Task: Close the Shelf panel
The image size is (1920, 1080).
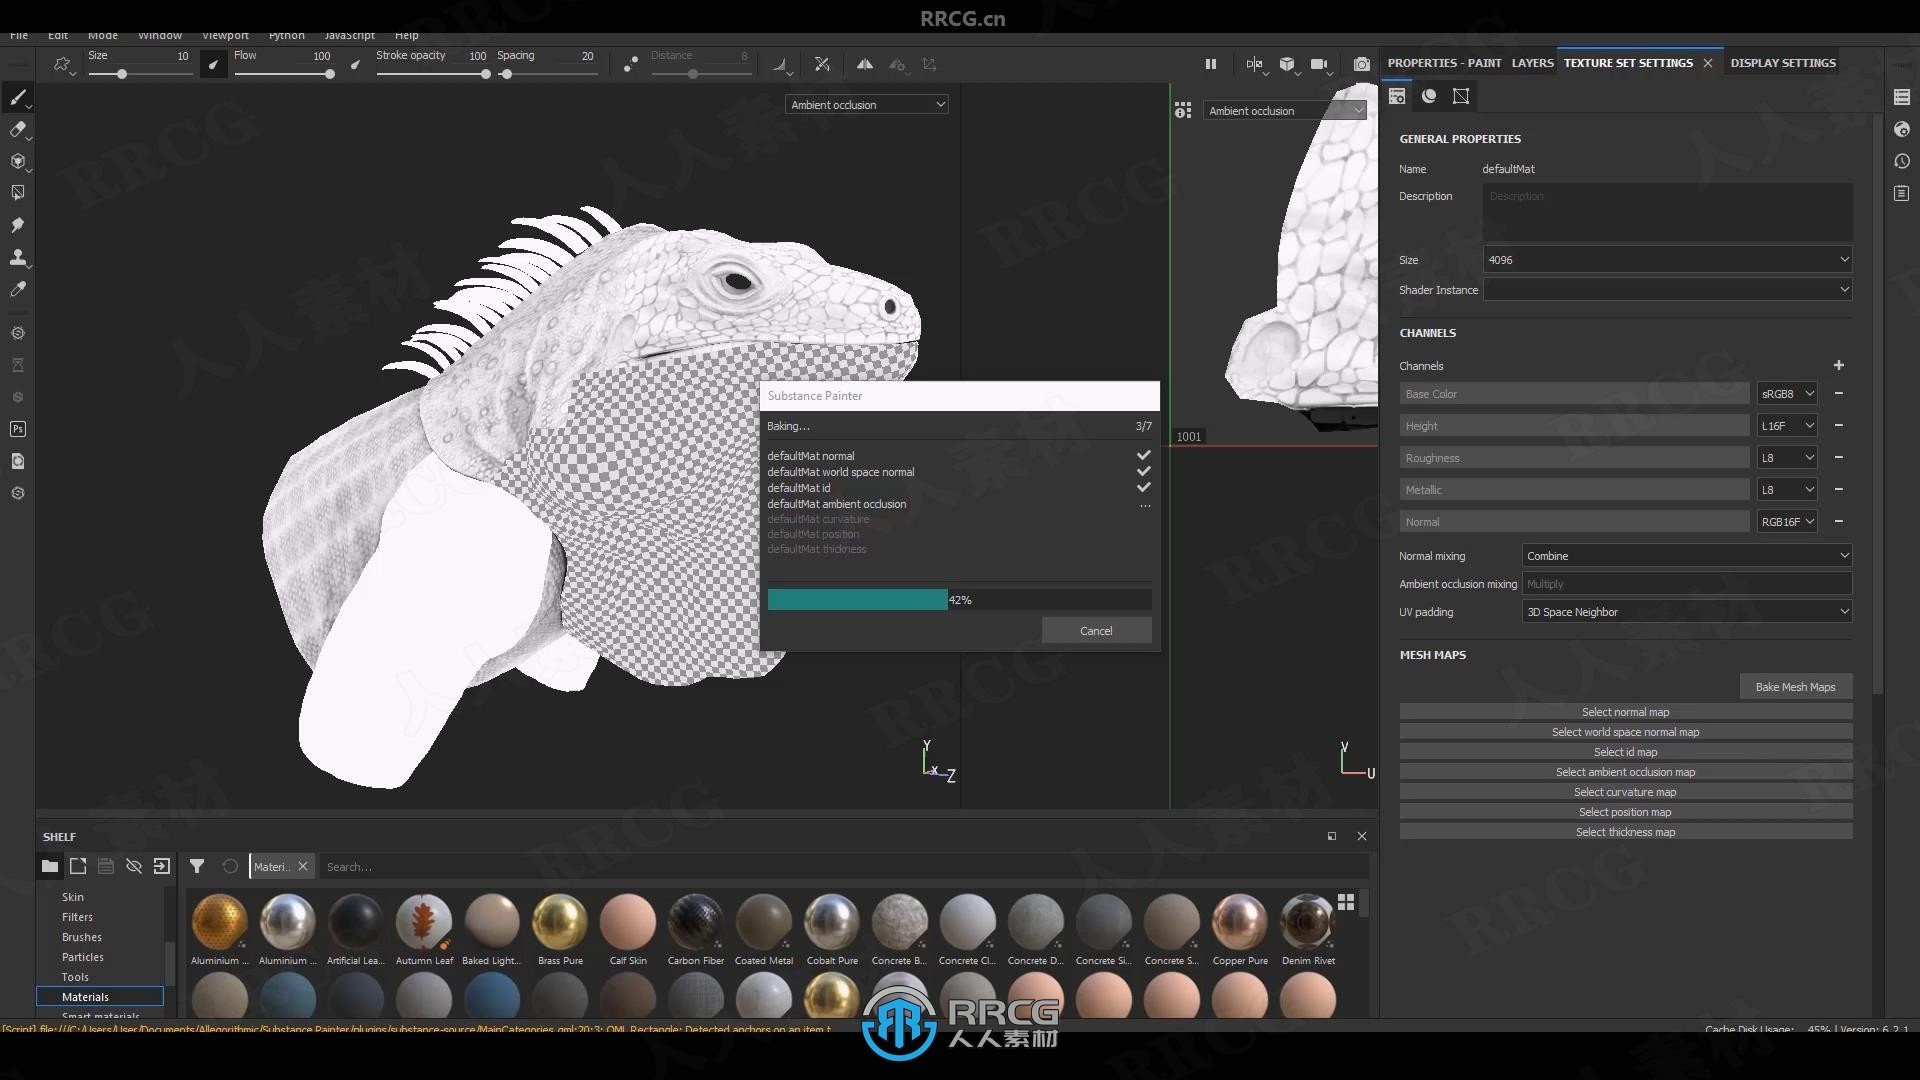Action: pos(1361,836)
